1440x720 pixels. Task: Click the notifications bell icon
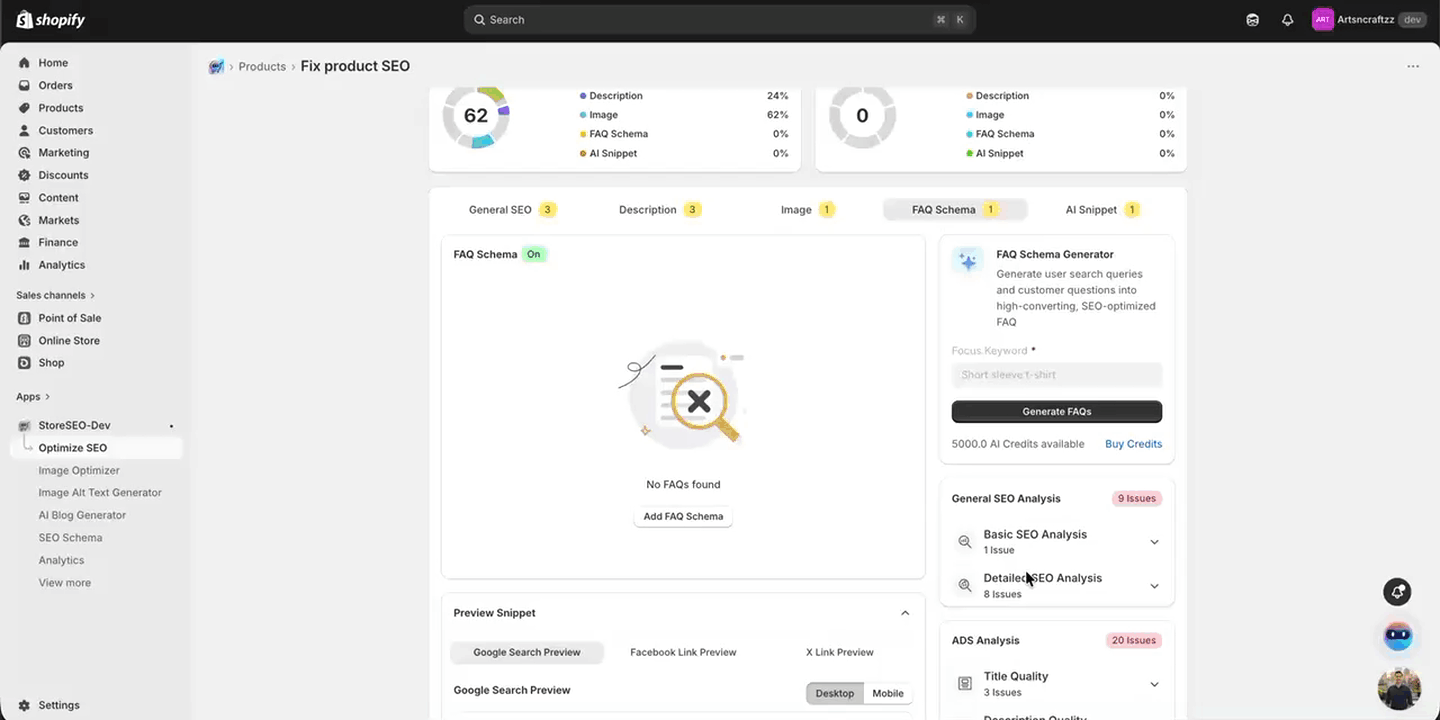point(1288,19)
